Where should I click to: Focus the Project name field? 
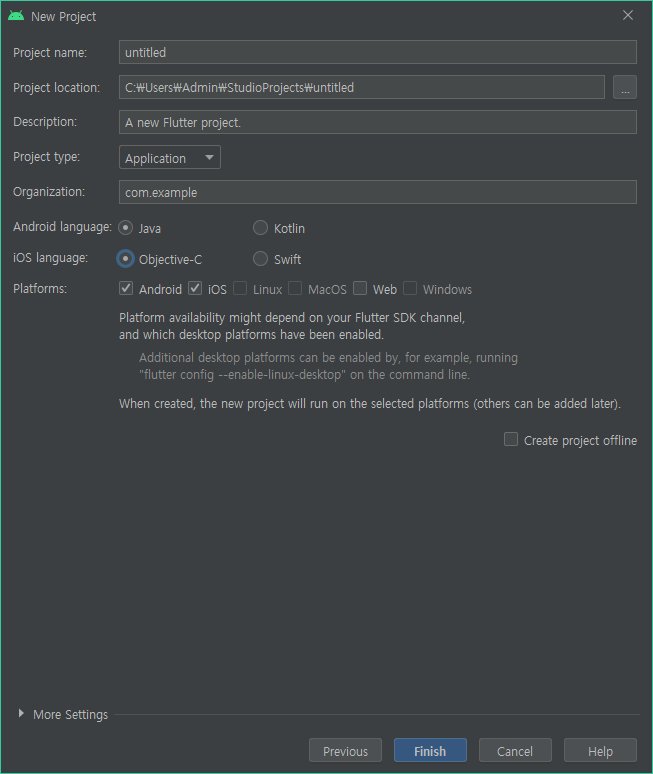tap(378, 52)
